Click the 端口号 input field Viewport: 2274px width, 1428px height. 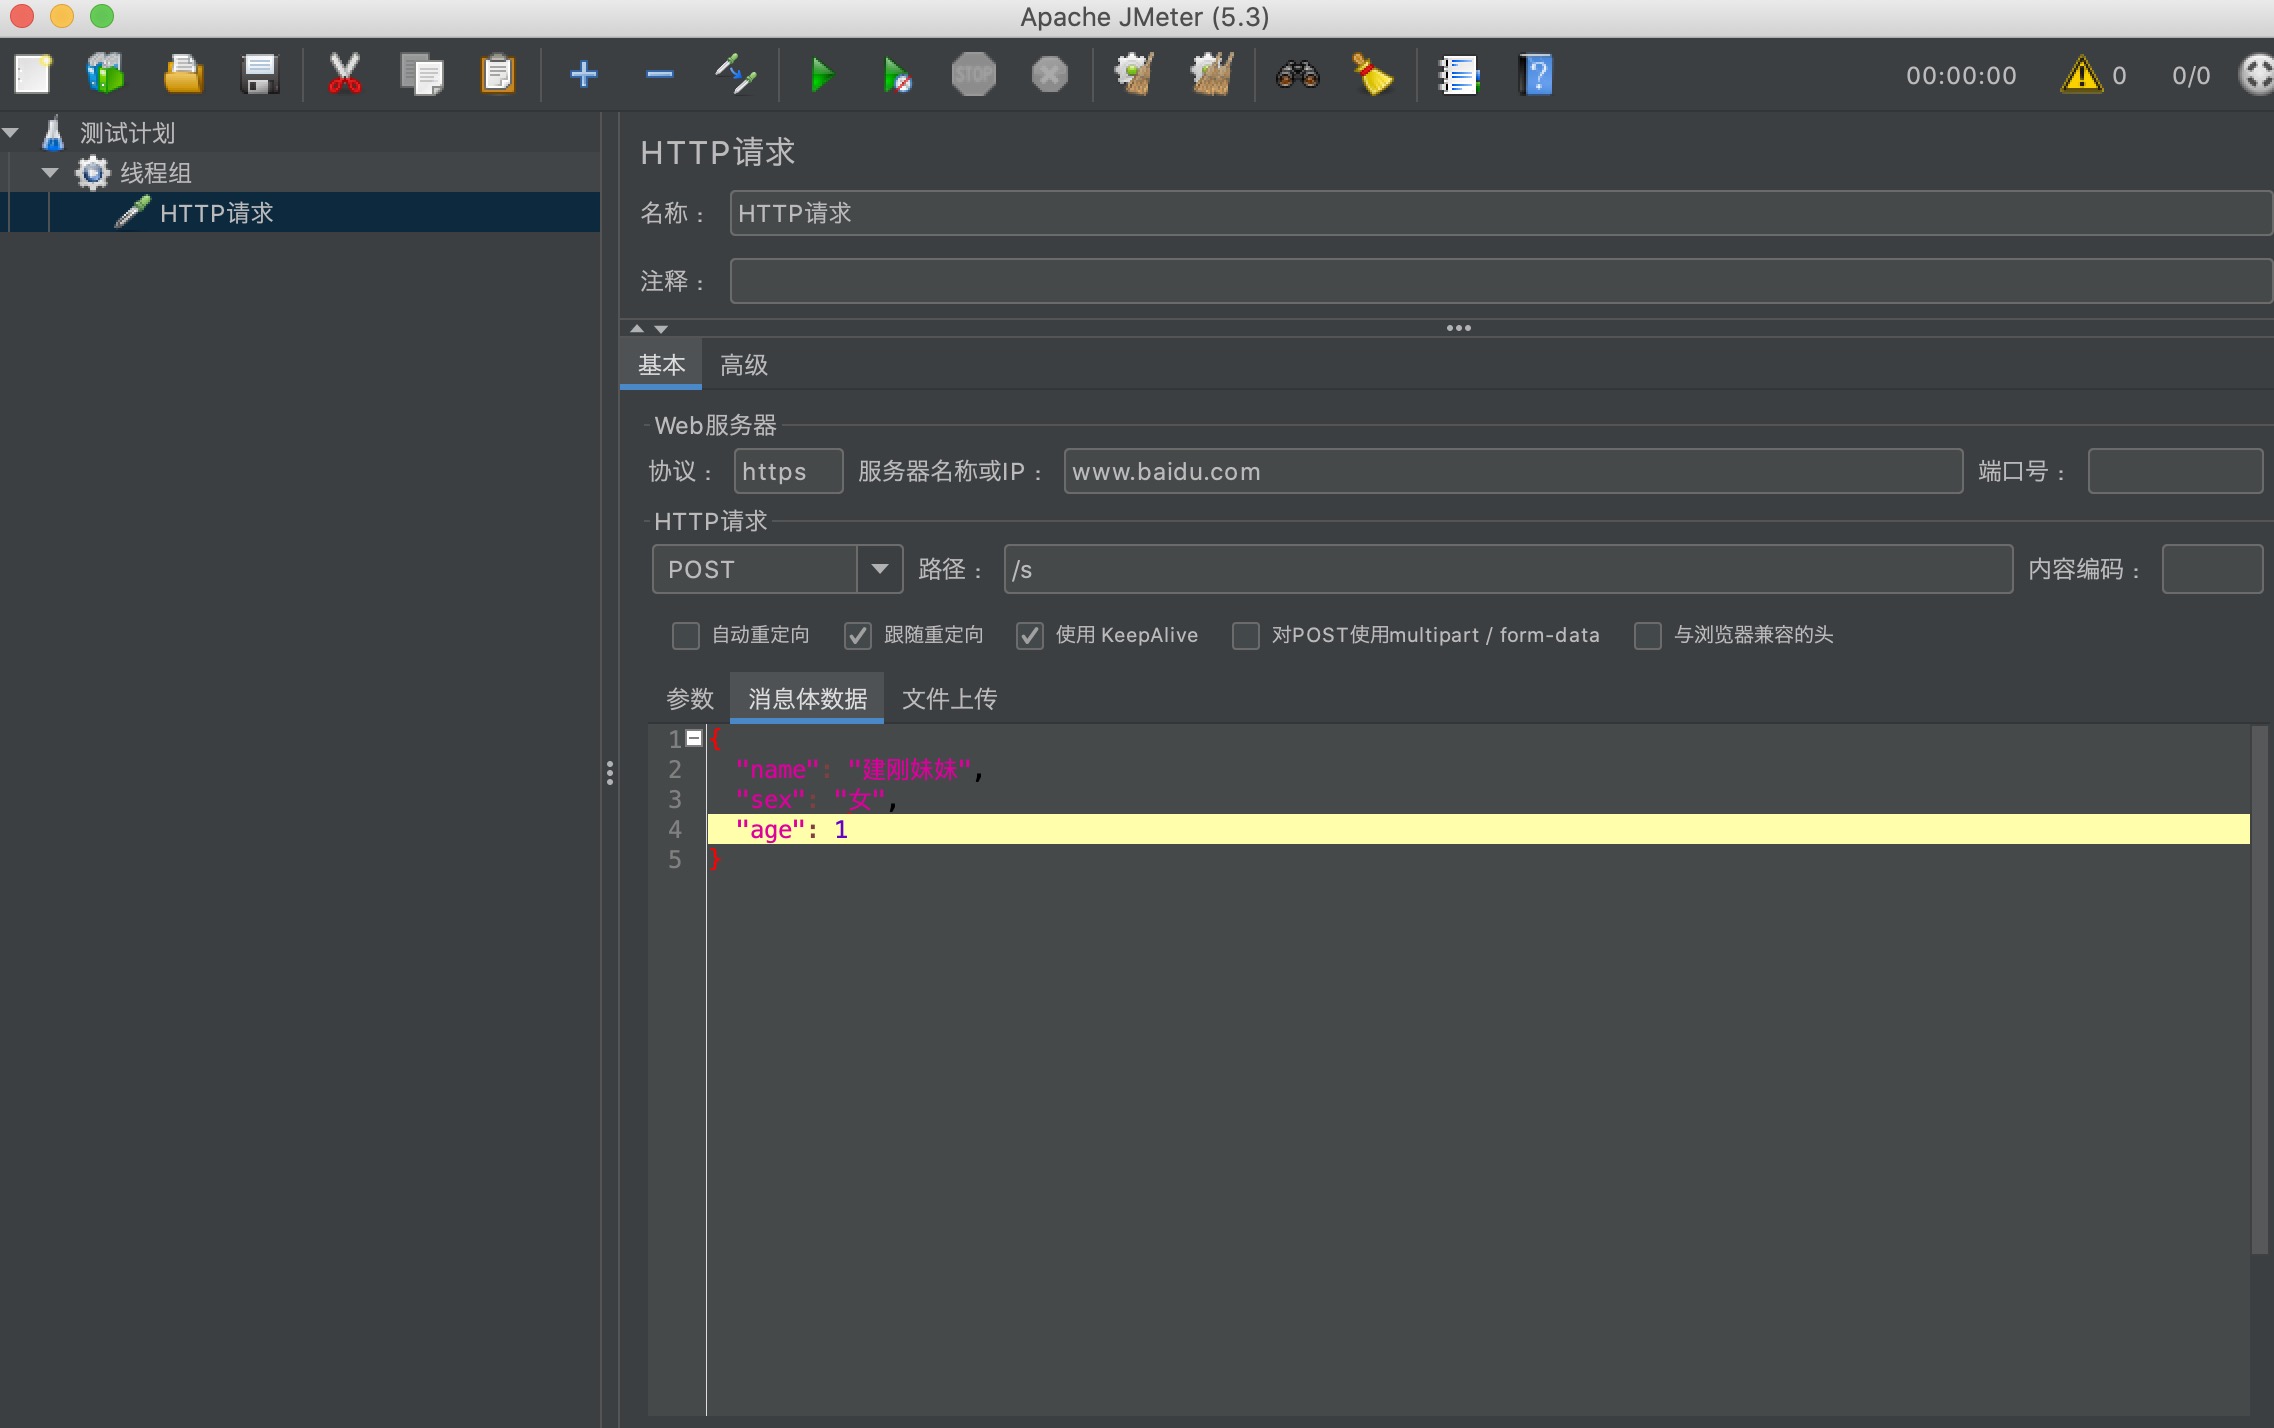point(2175,471)
